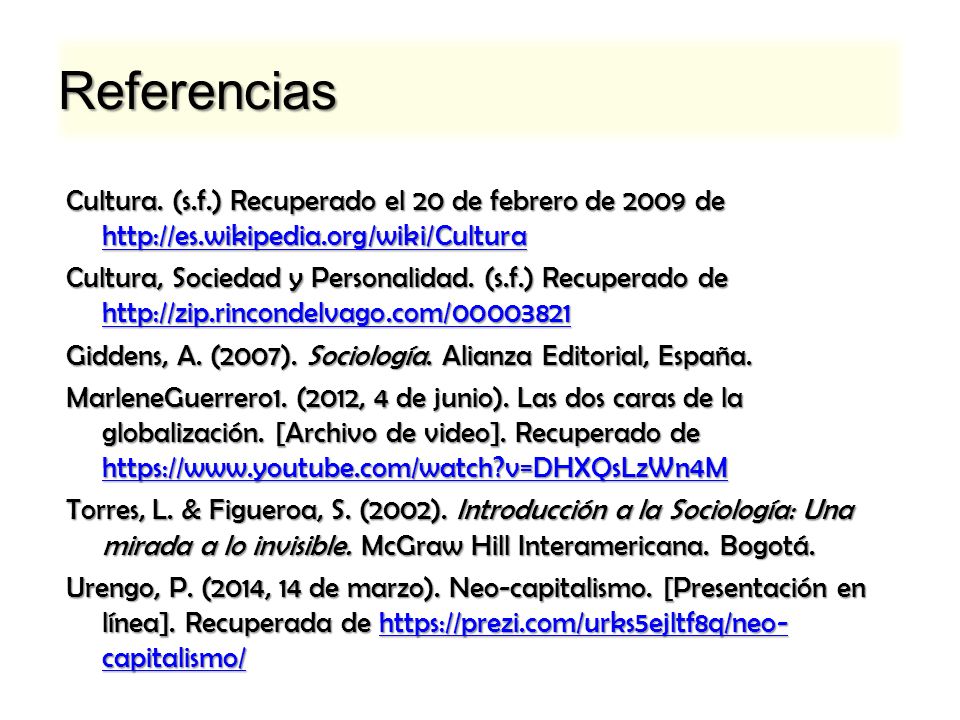Viewport: 960px width, 720px height.
Task: Open the YouTube watch?v=DHXQsLzWn4M link
Action: 415,468
